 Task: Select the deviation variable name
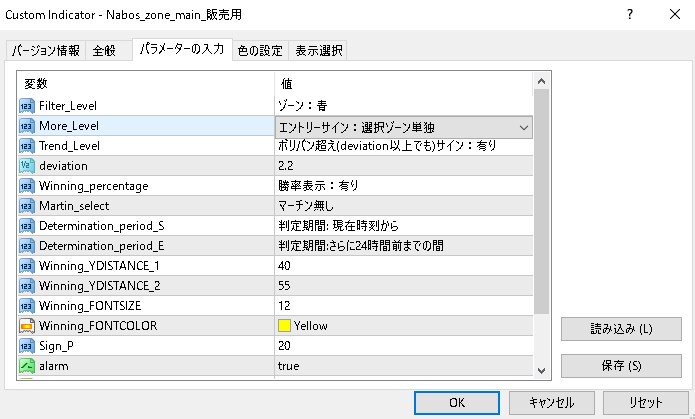coord(63,166)
